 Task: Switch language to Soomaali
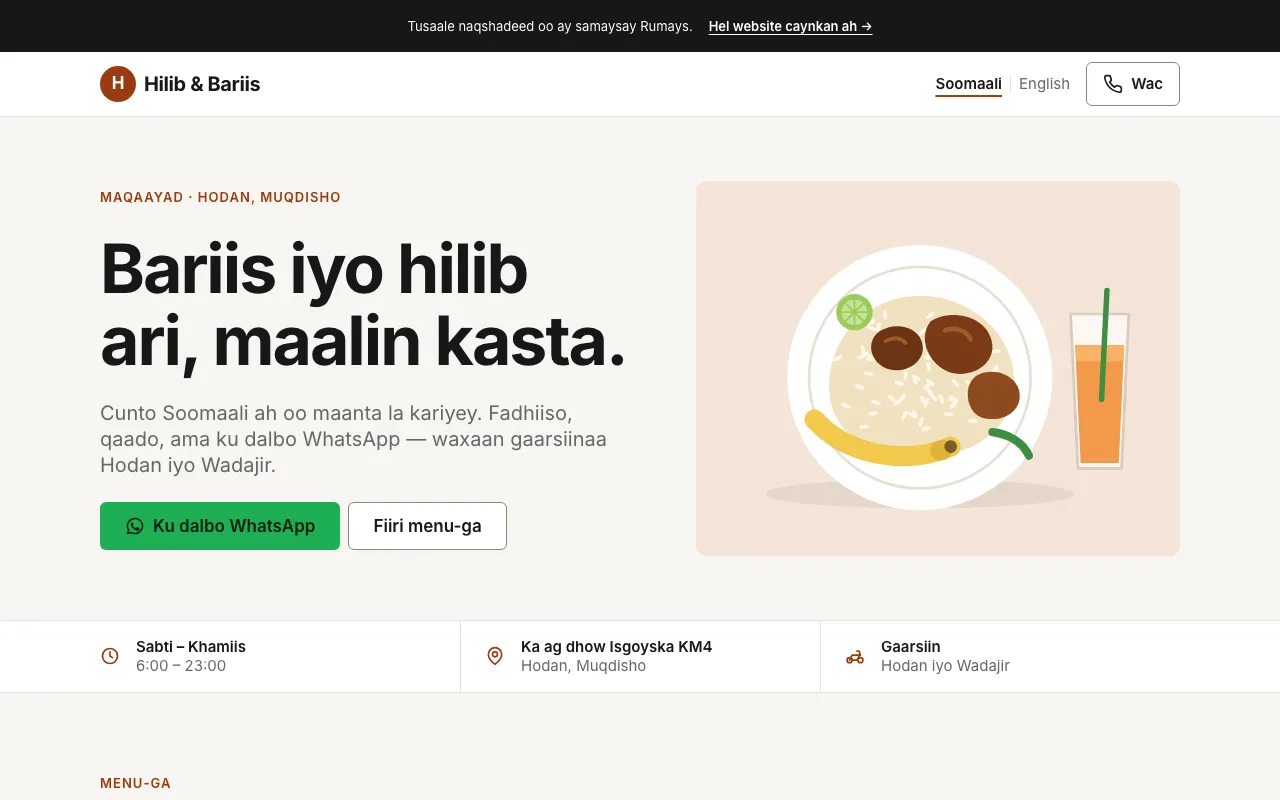click(968, 84)
